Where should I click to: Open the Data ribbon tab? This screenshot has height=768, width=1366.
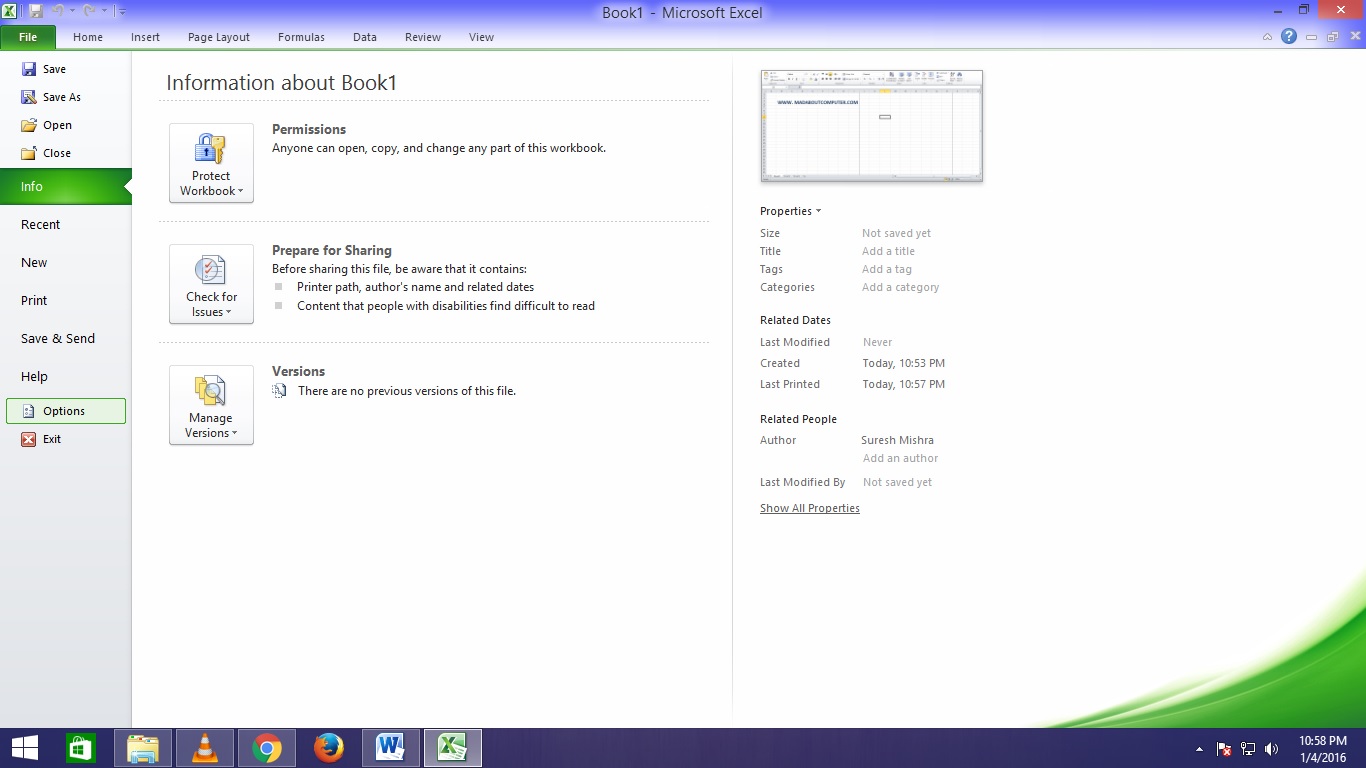[365, 37]
